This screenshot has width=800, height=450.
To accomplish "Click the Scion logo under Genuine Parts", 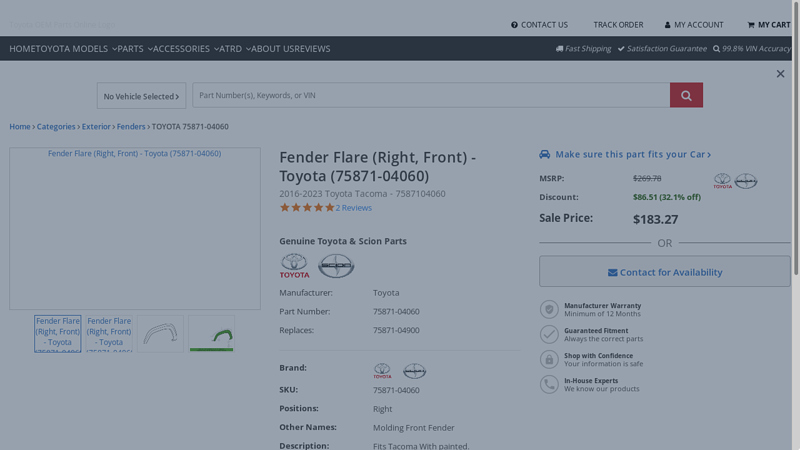I will pos(336,266).
